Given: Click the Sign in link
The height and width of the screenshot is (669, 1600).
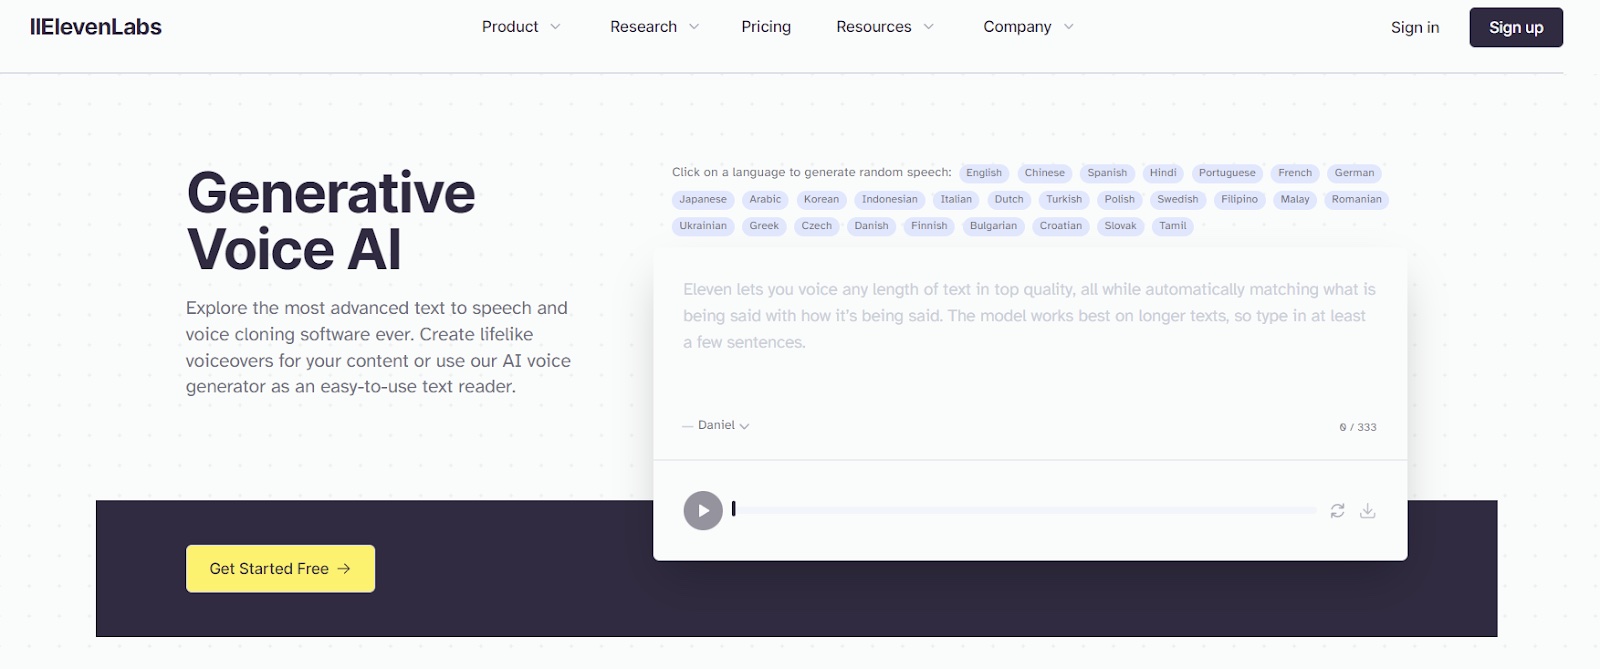Looking at the screenshot, I should (x=1415, y=28).
